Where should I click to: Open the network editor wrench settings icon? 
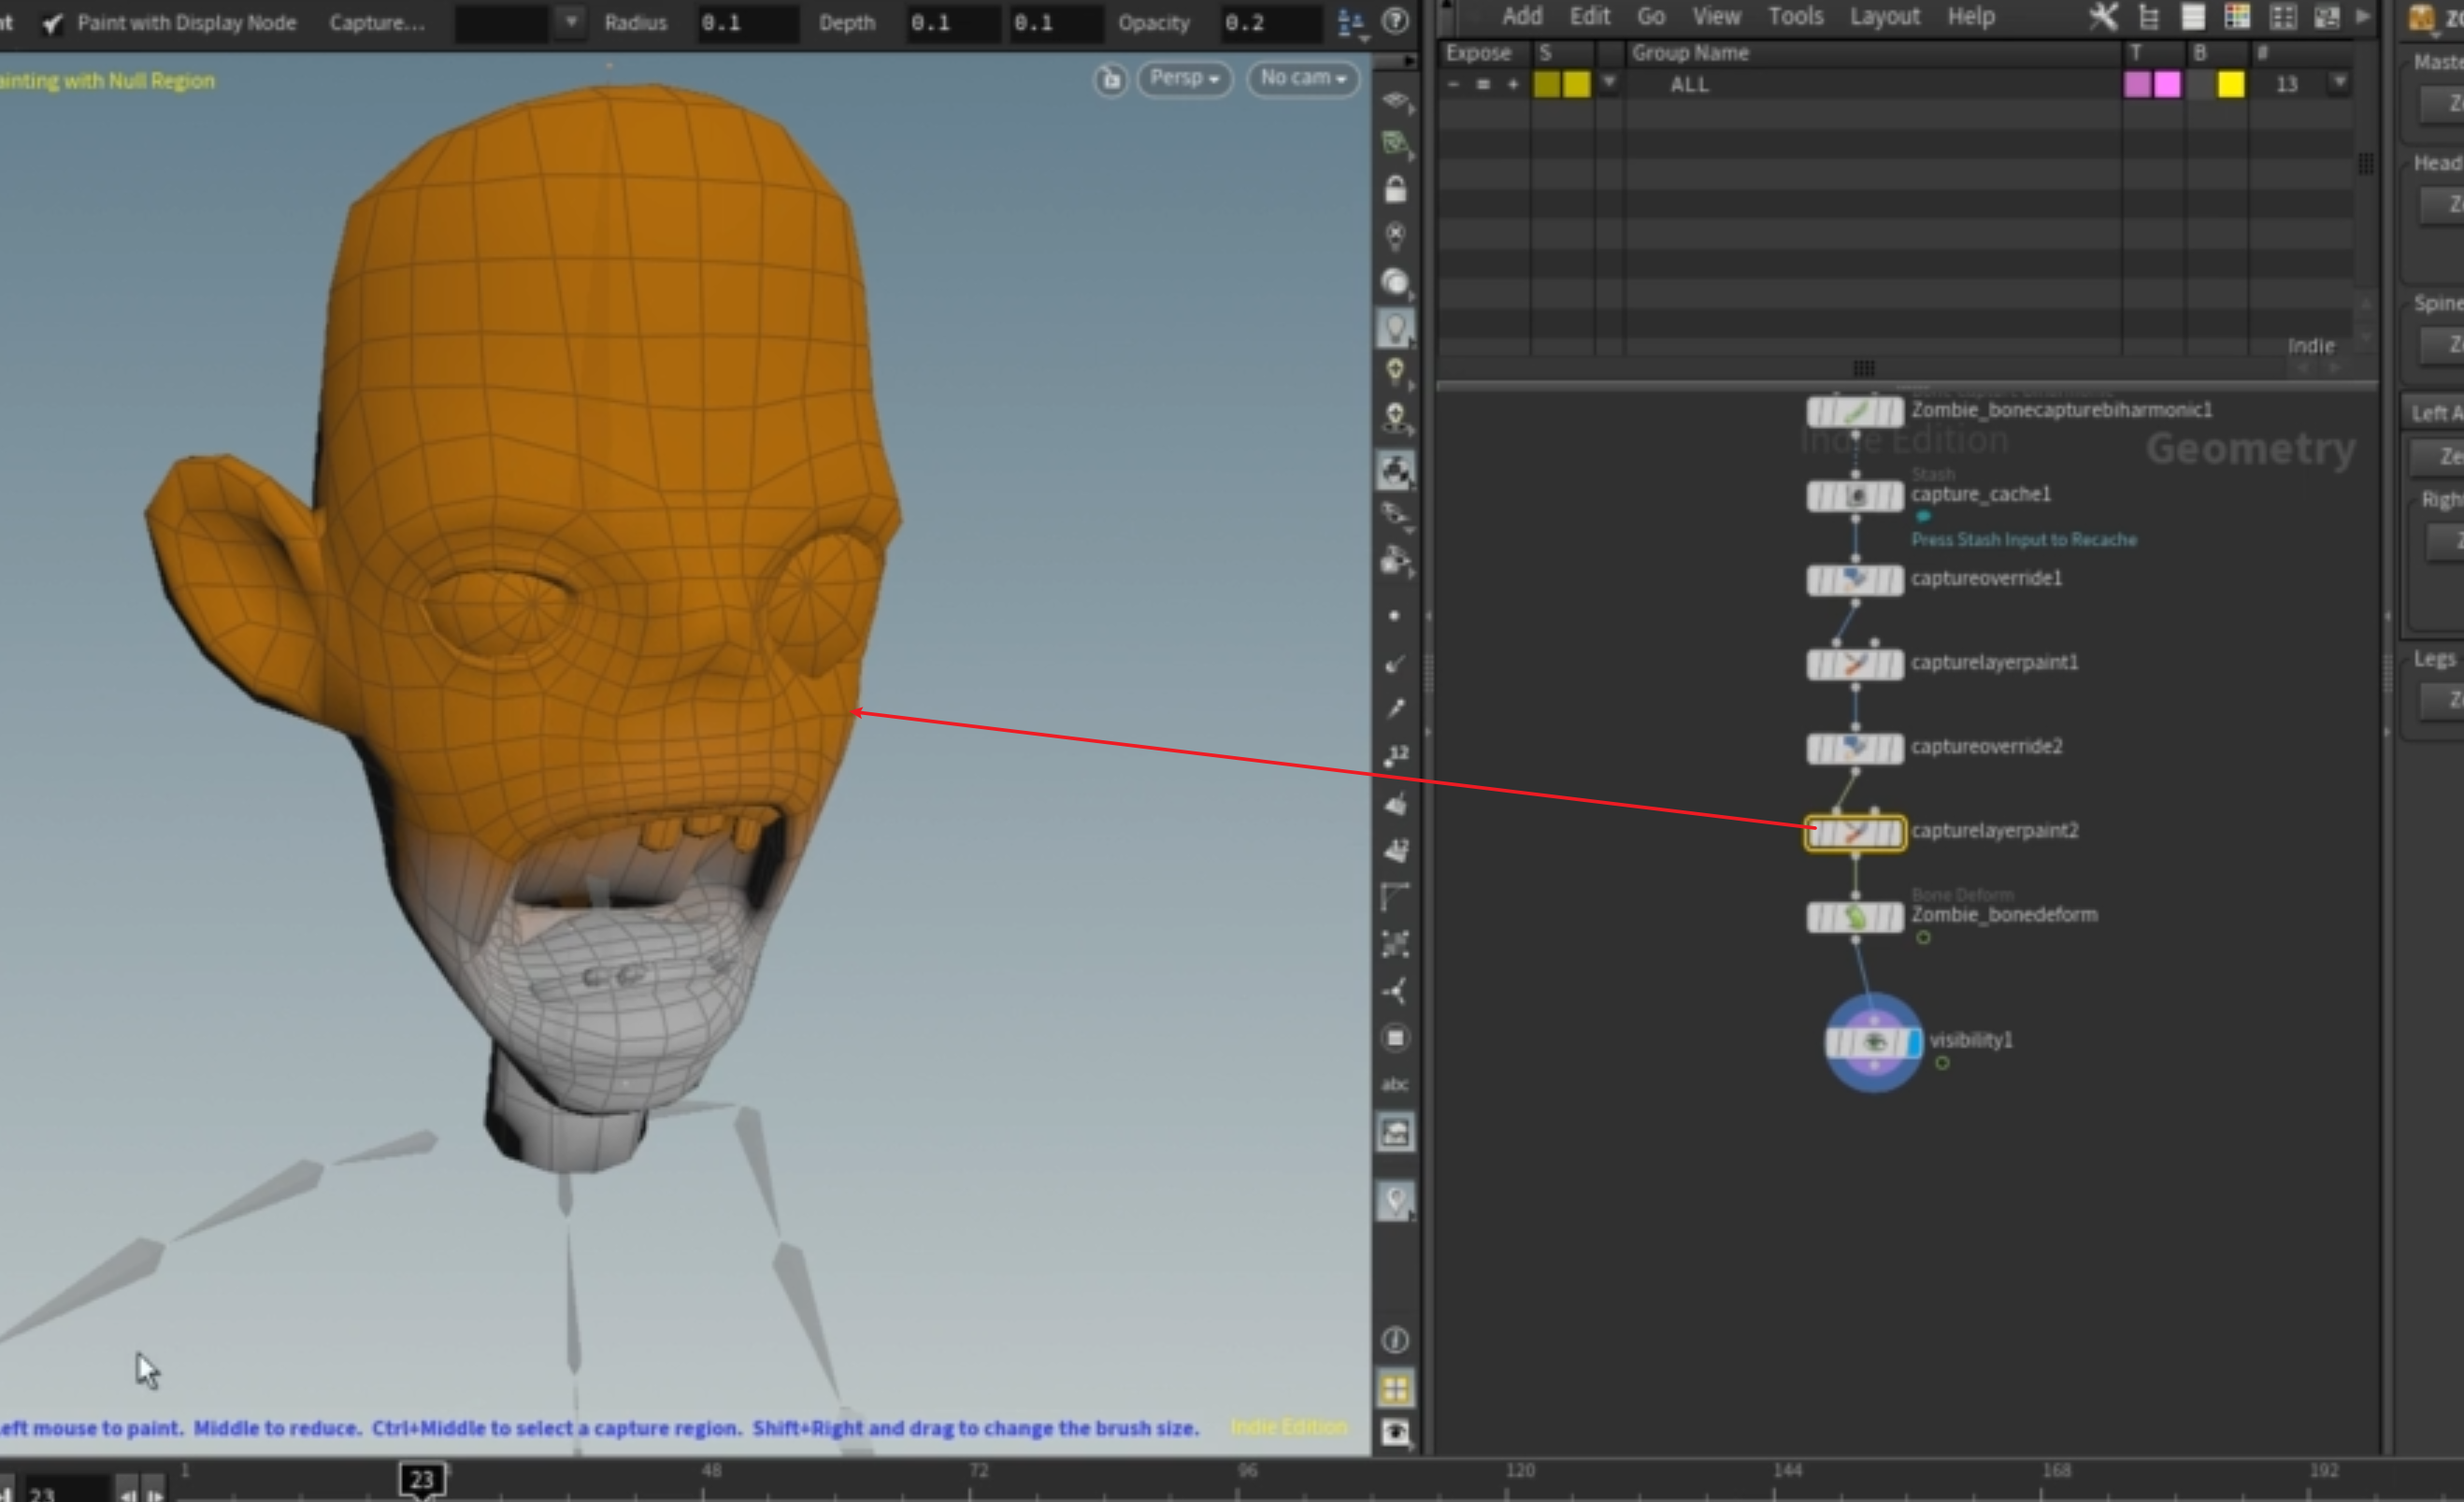2103,17
